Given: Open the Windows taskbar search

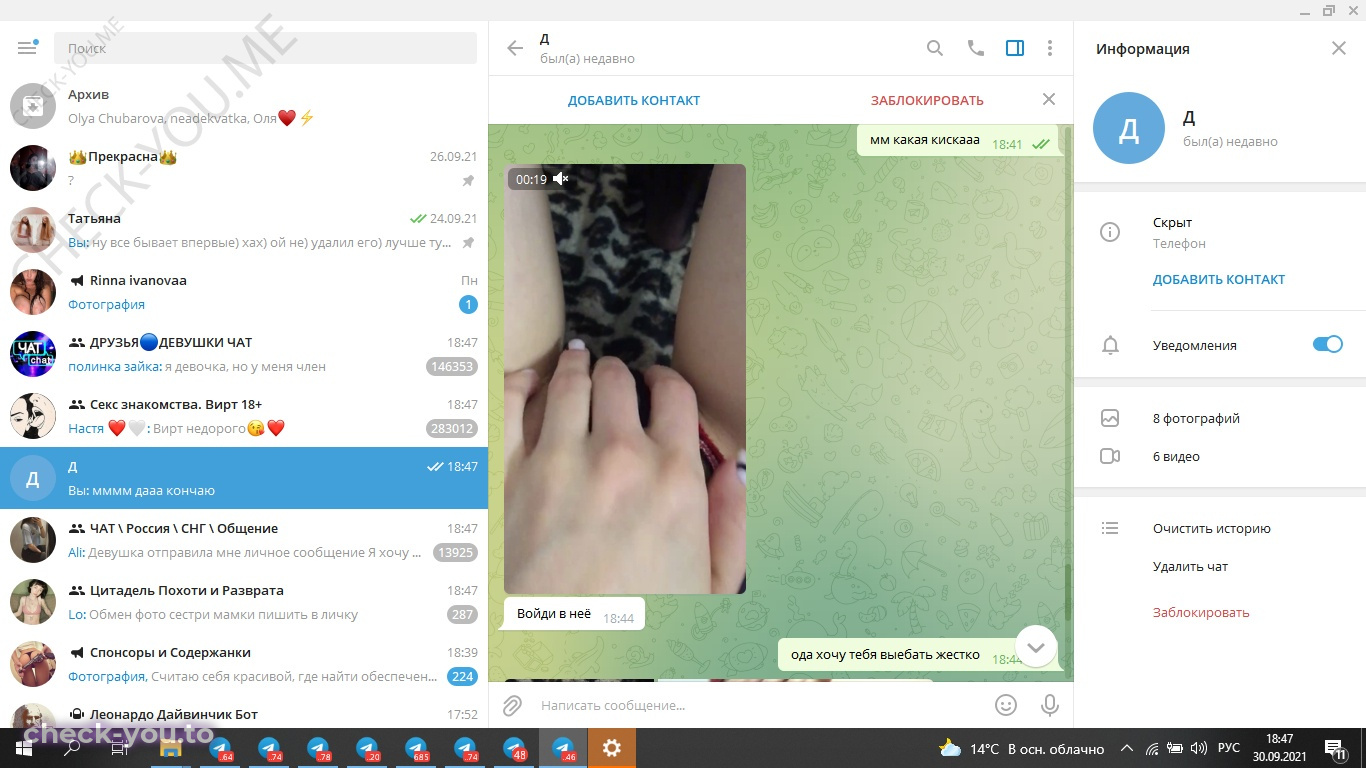Looking at the screenshot, I should pos(72,748).
